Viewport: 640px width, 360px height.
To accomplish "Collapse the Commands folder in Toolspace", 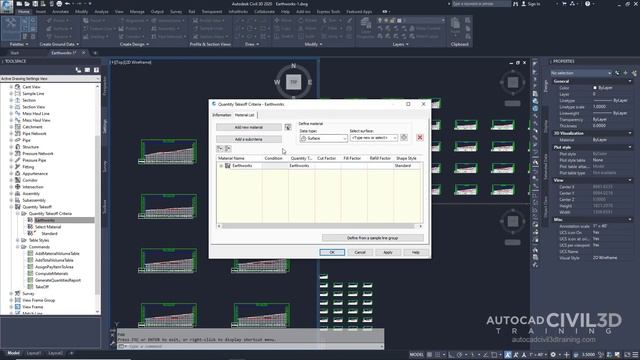I will [18, 247].
